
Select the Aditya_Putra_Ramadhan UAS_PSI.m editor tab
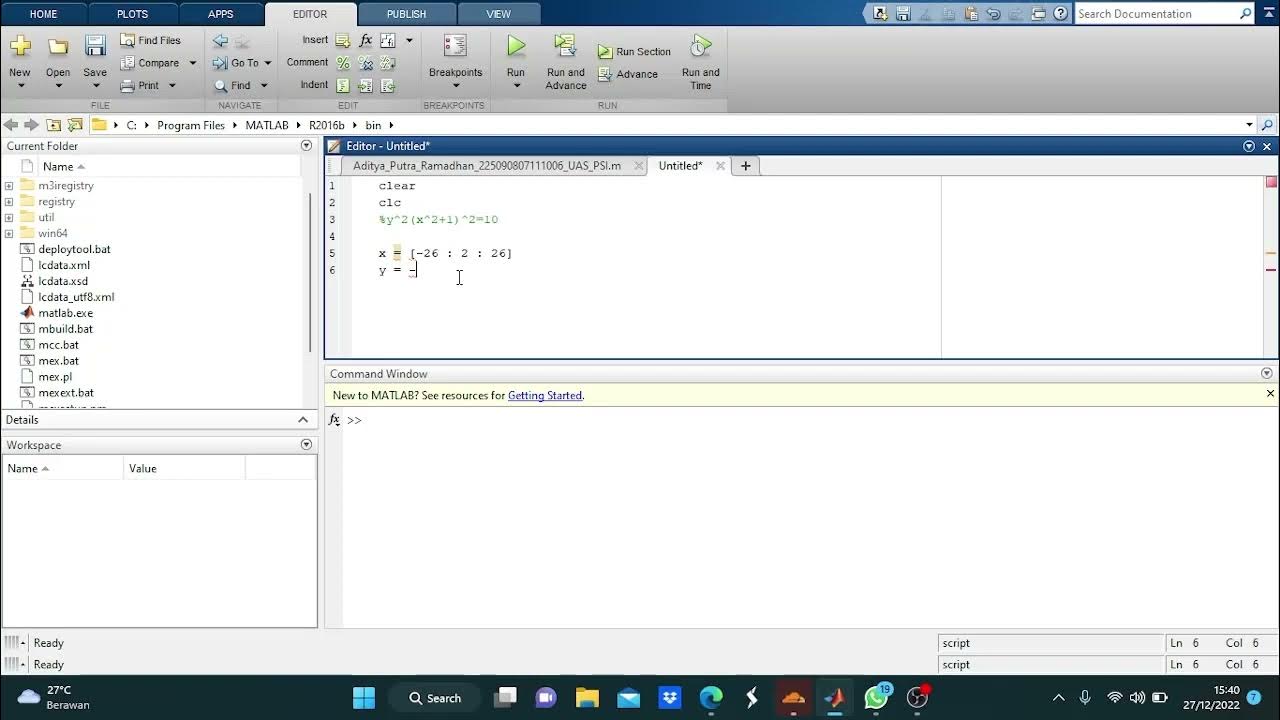point(487,166)
